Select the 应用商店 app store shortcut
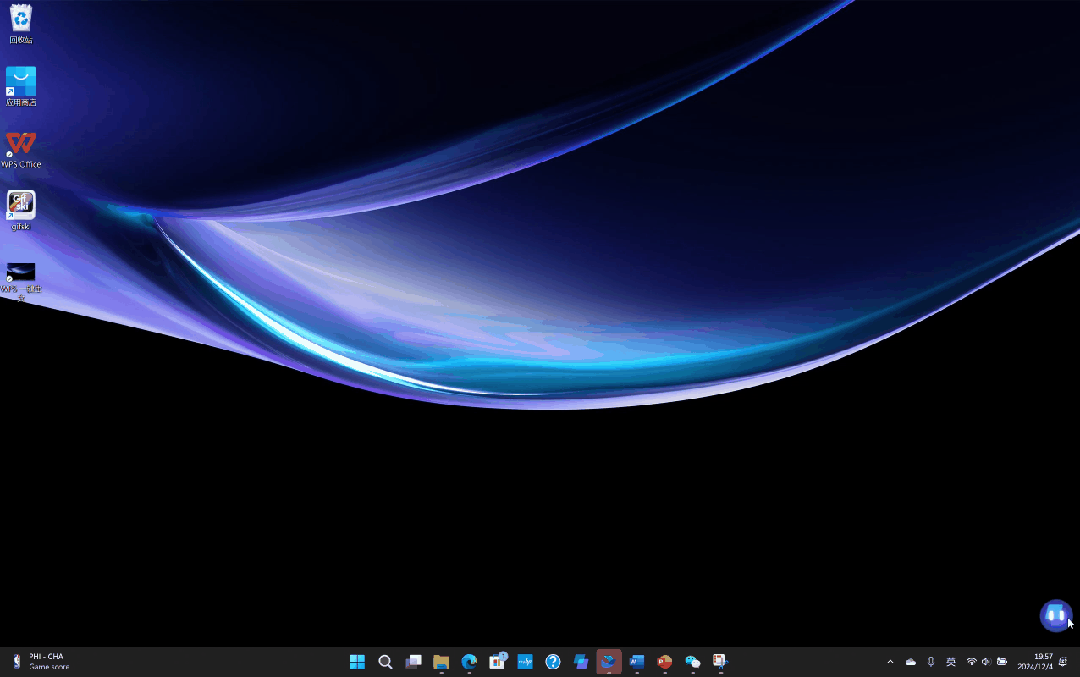1080x677 pixels. pyautogui.click(x=21, y=86)
